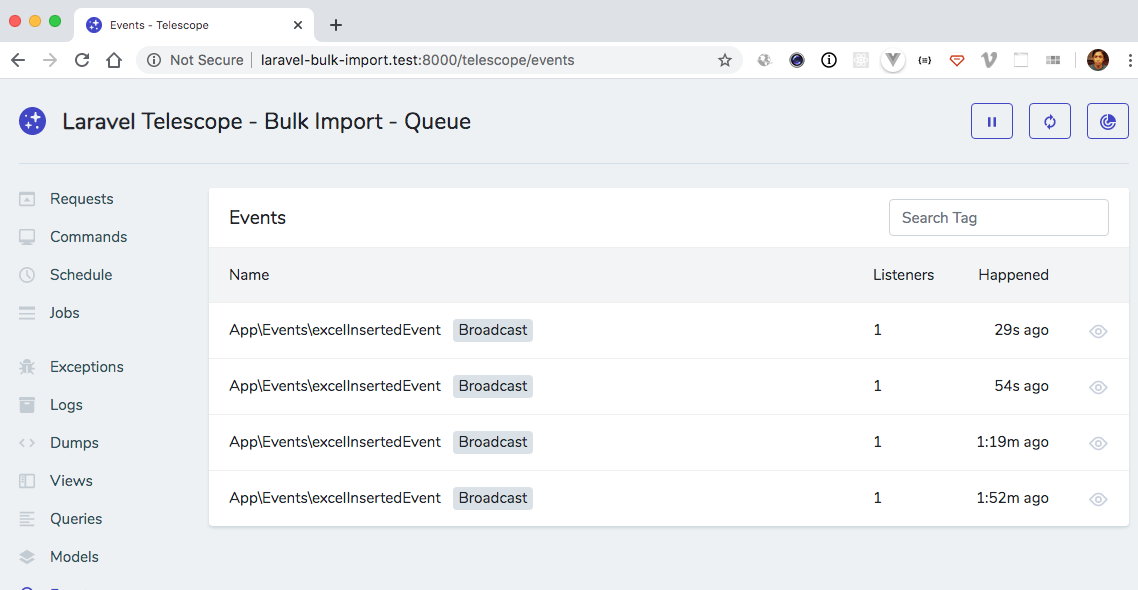Viewport: 1138px width, 590px height.
Task: Click the Happened column header
Action: (x=1013, y=275)
